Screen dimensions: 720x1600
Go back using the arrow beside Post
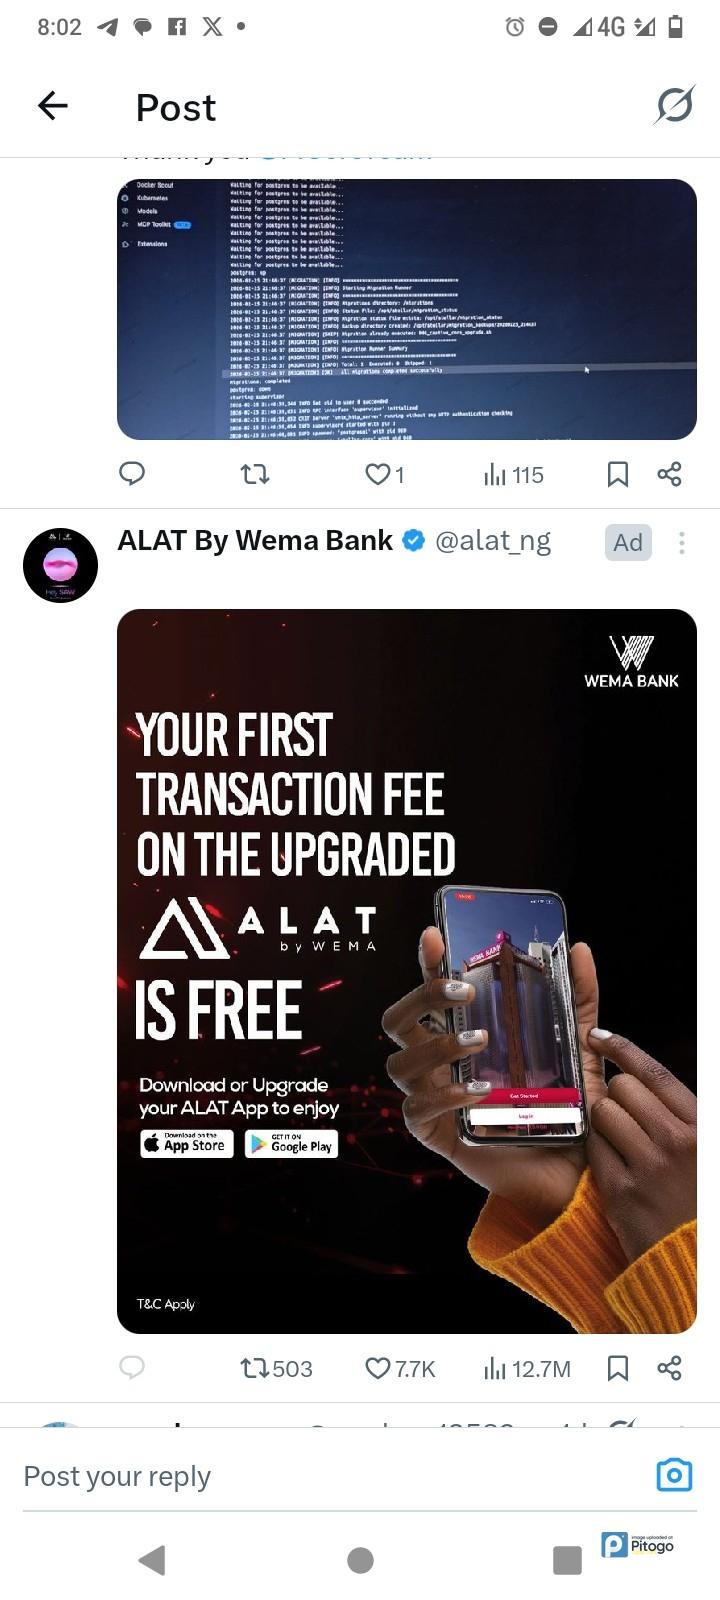coord(52,105)
